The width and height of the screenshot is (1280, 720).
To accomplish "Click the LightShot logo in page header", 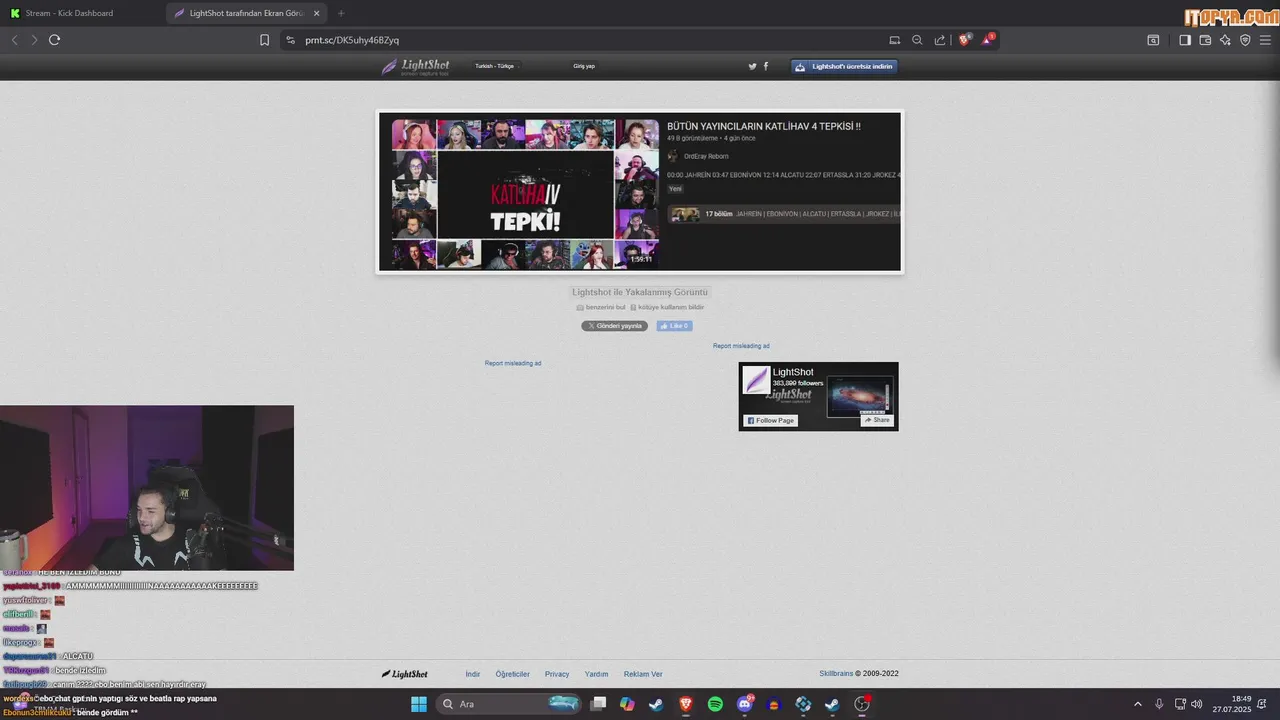I will (x=415, y=67).
